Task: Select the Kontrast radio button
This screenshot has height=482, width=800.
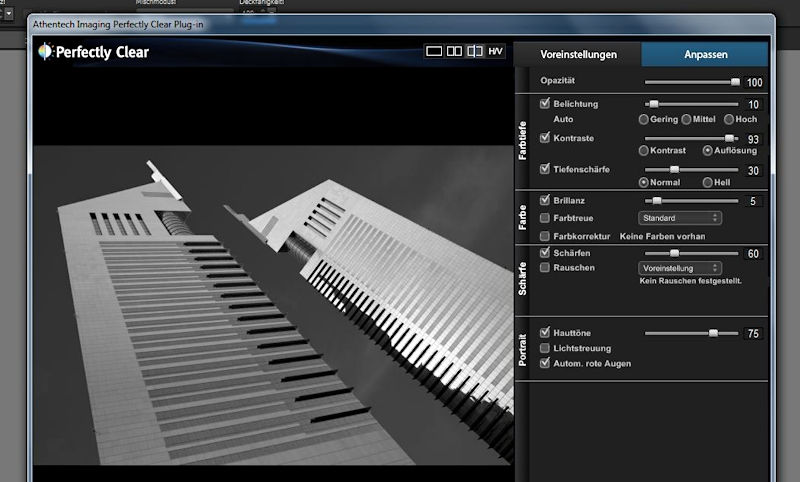Action: point(644,150)
